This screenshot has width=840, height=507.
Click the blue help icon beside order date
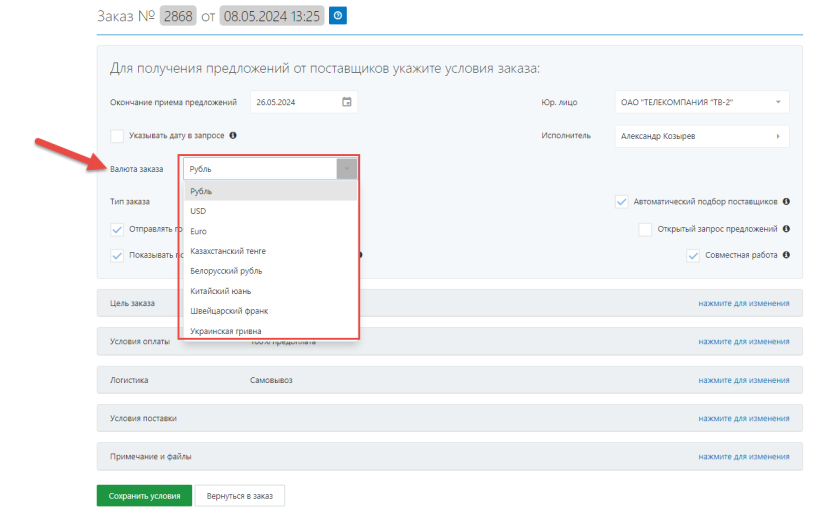(x=338, y=16)
